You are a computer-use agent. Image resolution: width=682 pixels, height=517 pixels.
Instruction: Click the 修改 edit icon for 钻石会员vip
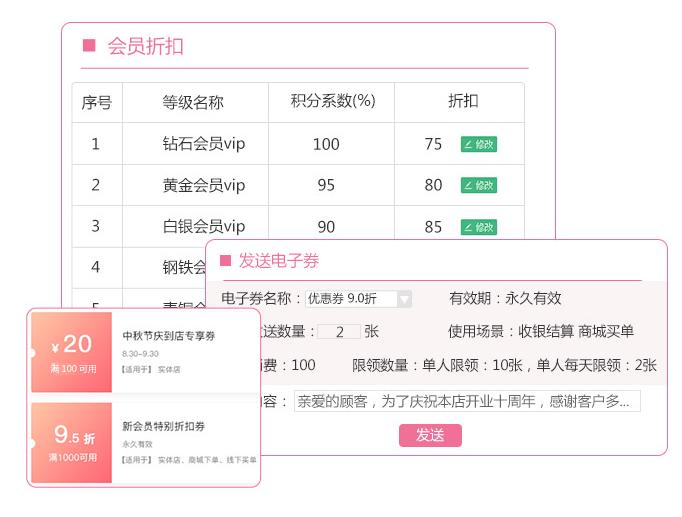pyautogui.click(x=478, y=144)
